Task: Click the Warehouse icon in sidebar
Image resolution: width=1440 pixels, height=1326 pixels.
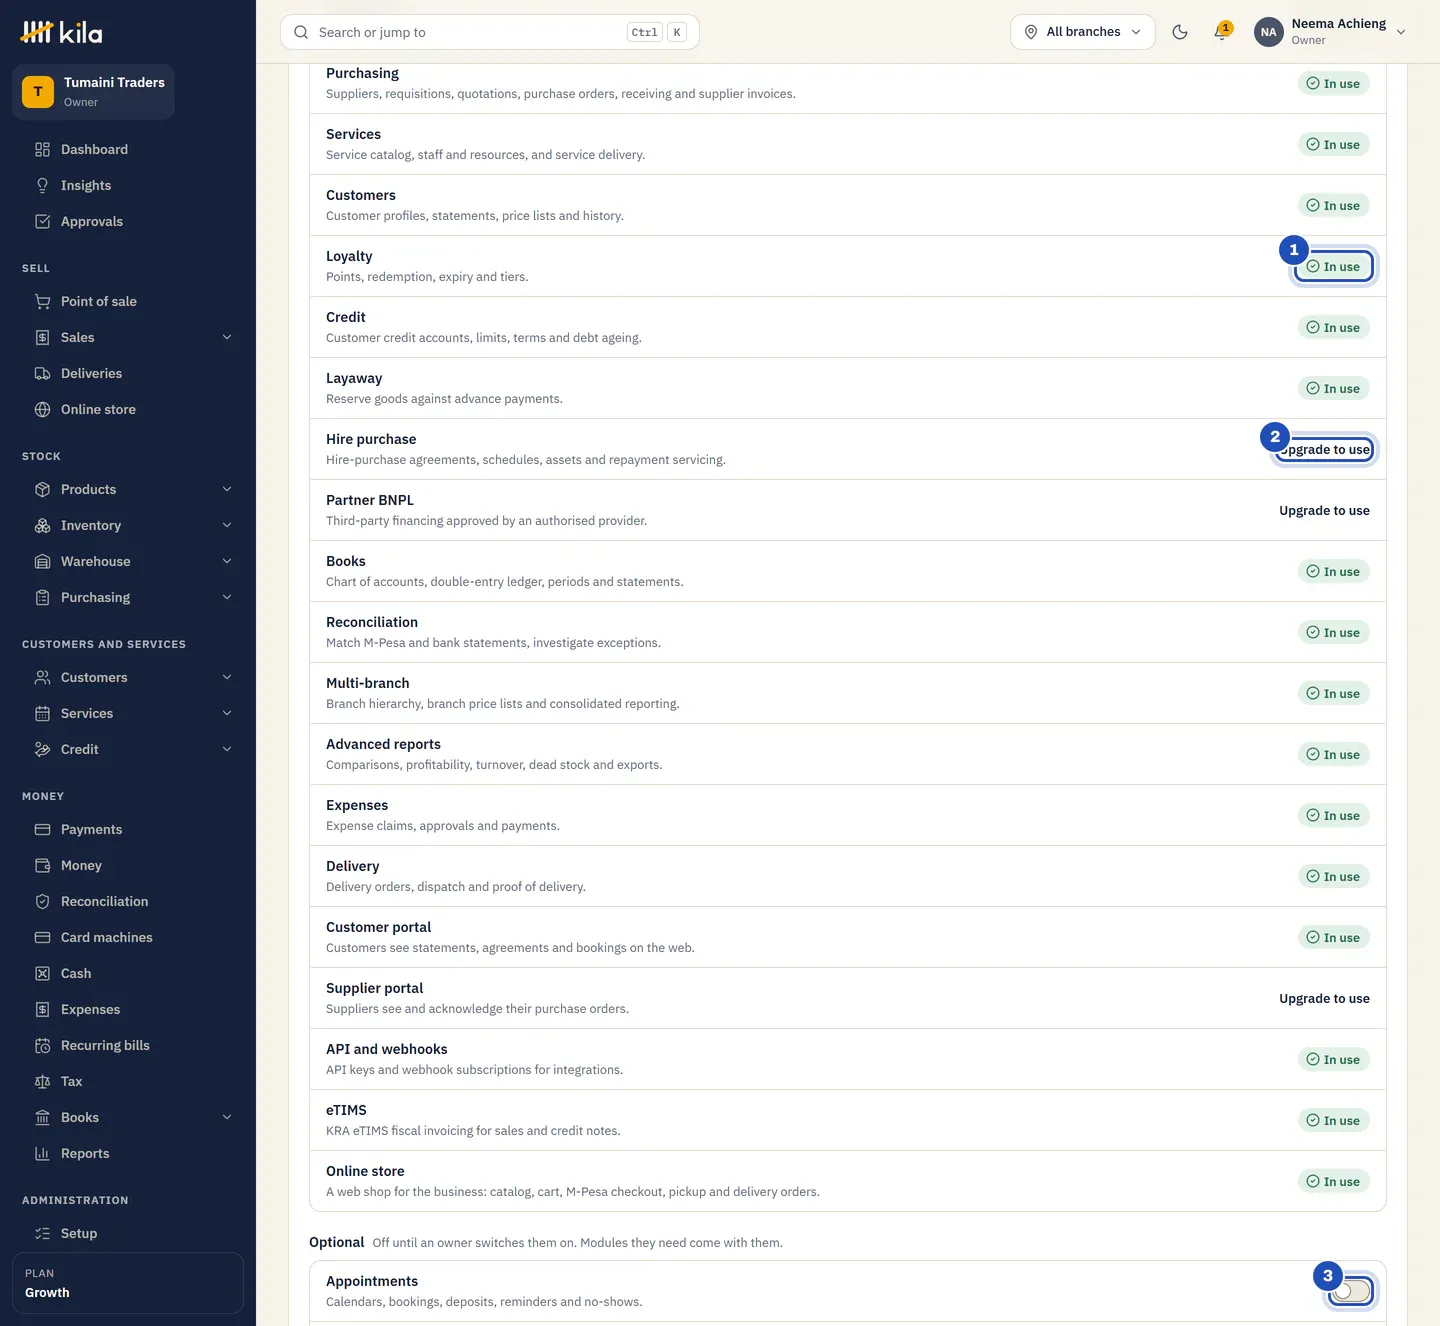Action: click(42, 561)
